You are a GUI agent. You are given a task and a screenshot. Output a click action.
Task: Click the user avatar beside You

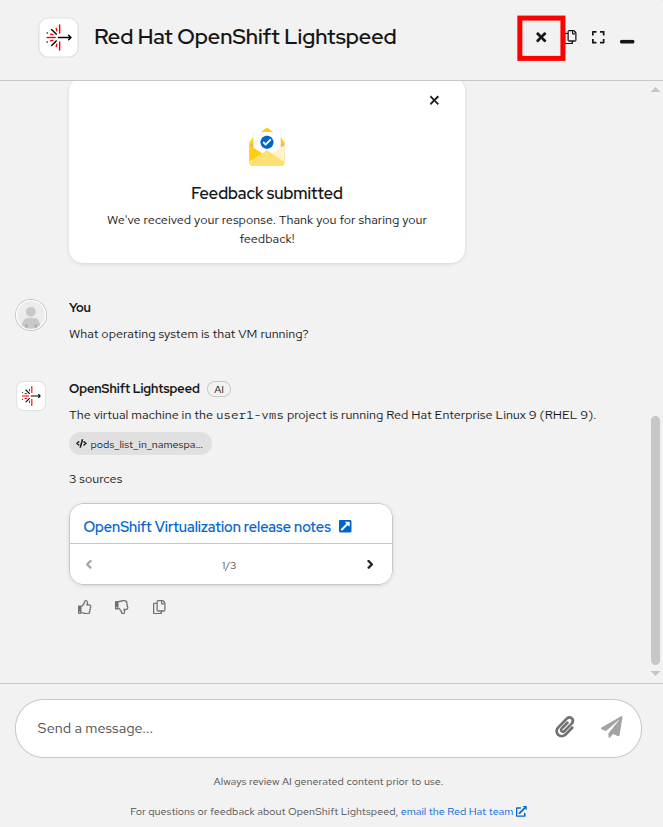click(x=32, y=315)
